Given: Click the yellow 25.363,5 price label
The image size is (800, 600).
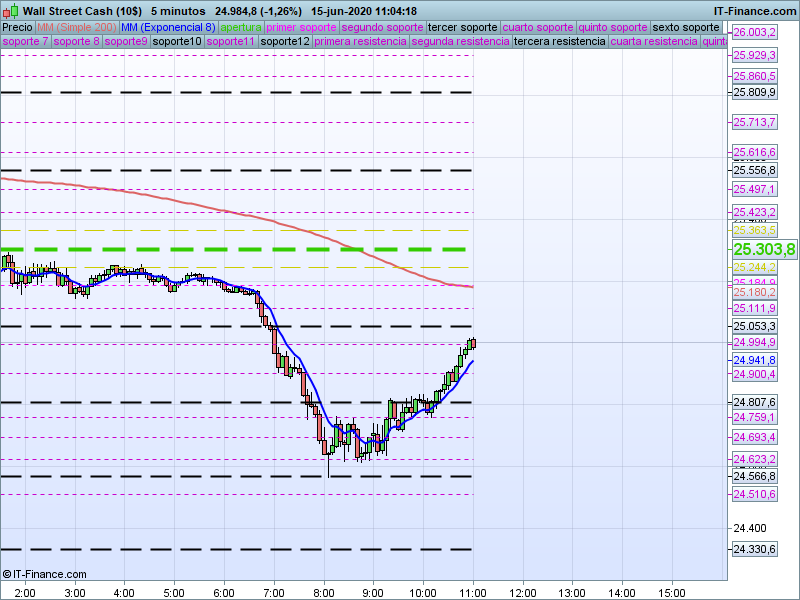Looking at the screenshot, I should pyautogui.click(x=755, y=231).
